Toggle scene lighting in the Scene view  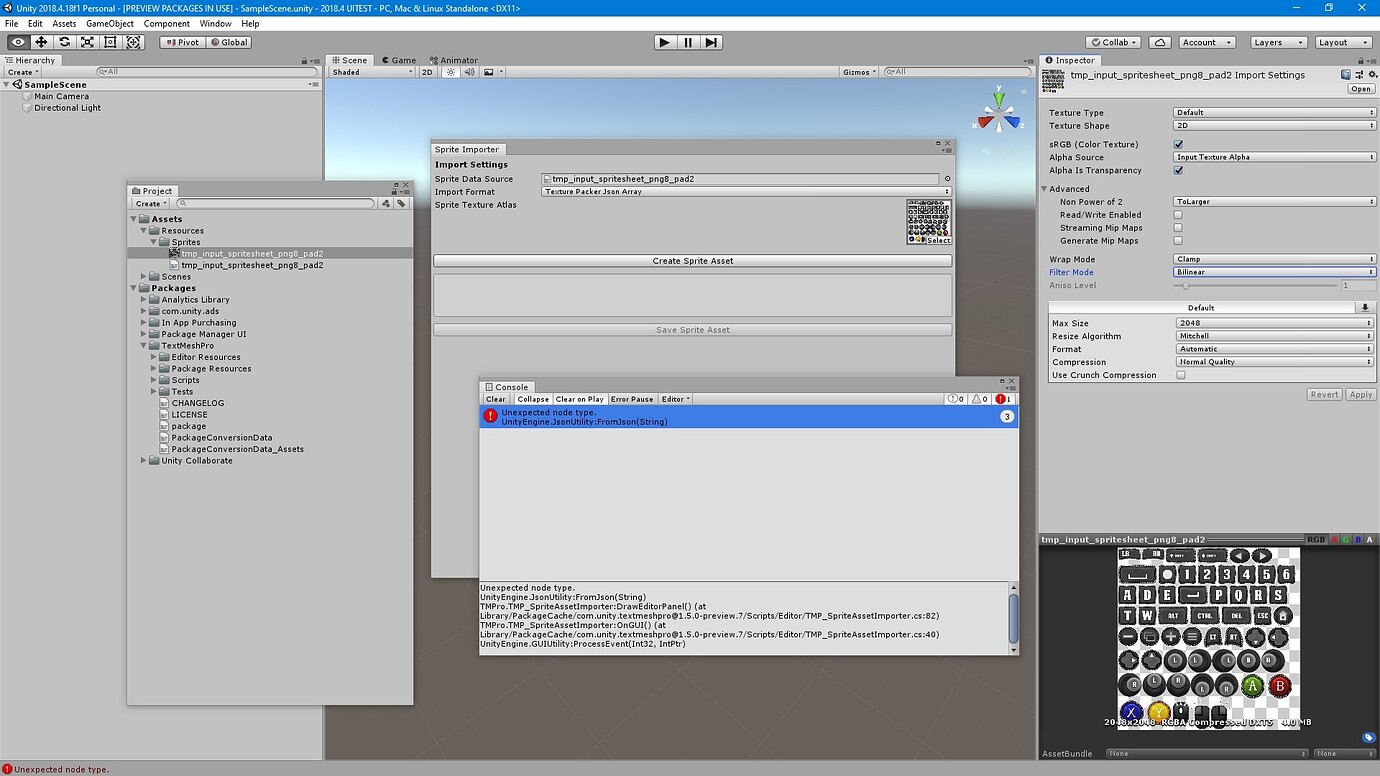click(x=450, y=71)
